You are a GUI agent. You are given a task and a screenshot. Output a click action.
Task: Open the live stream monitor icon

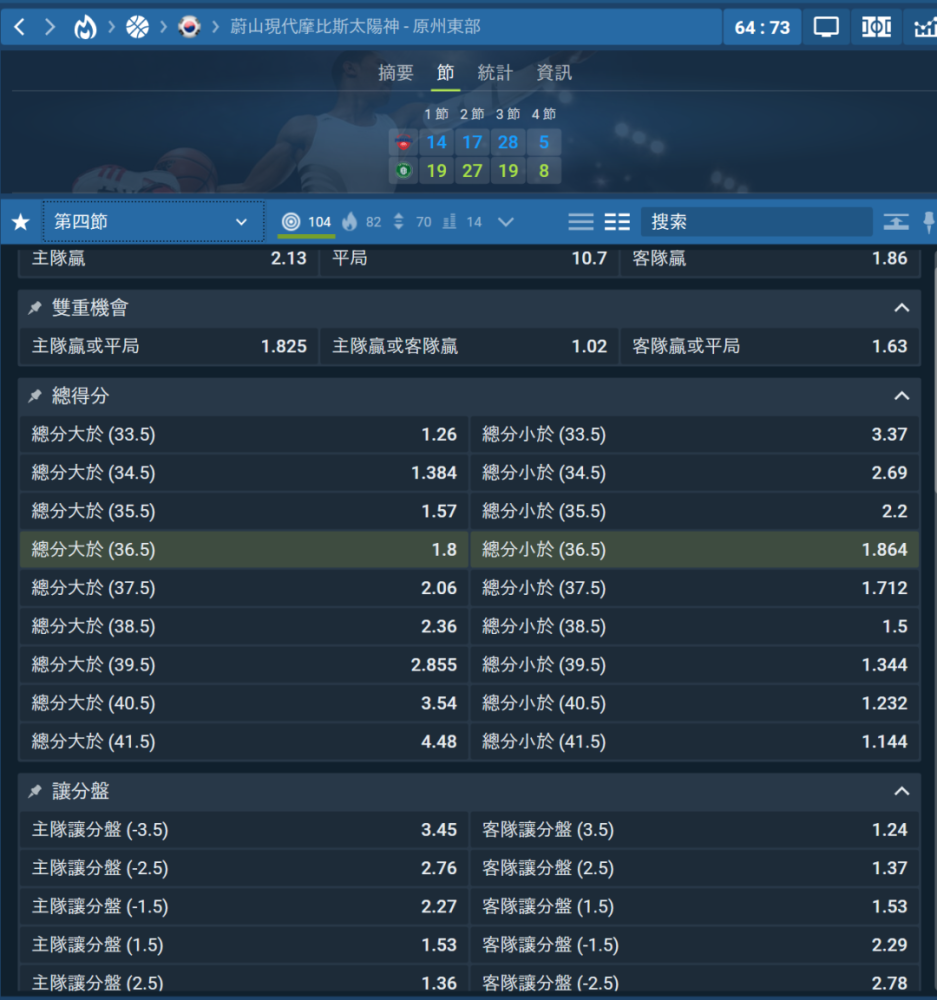tap(826, 27)
